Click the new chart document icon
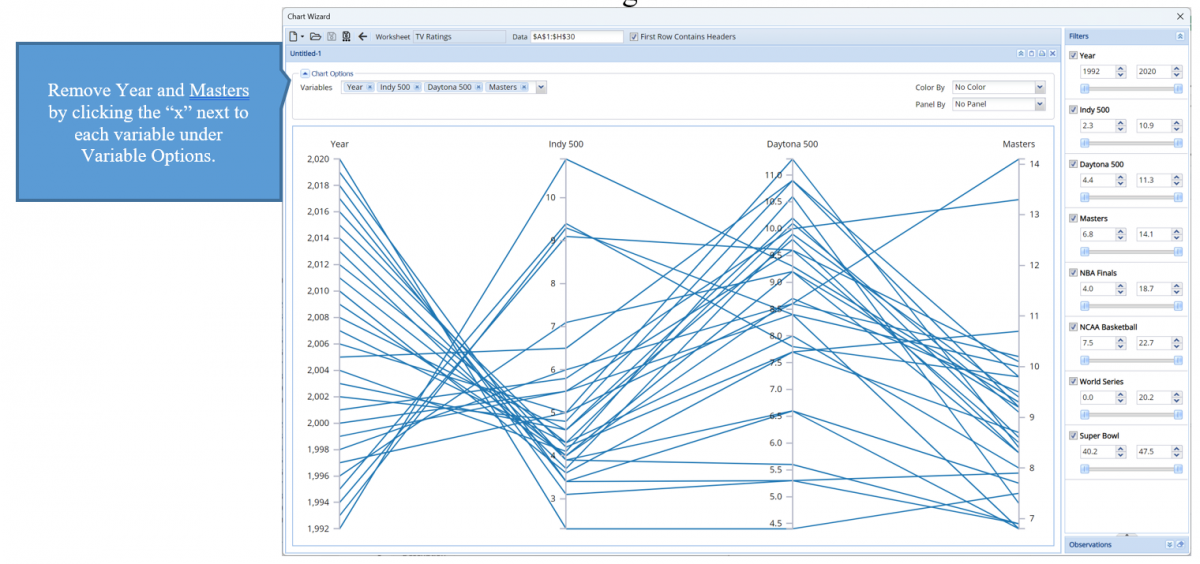Image resolution: width=1200 pixels, height=564 pixels. coord(291,37)
